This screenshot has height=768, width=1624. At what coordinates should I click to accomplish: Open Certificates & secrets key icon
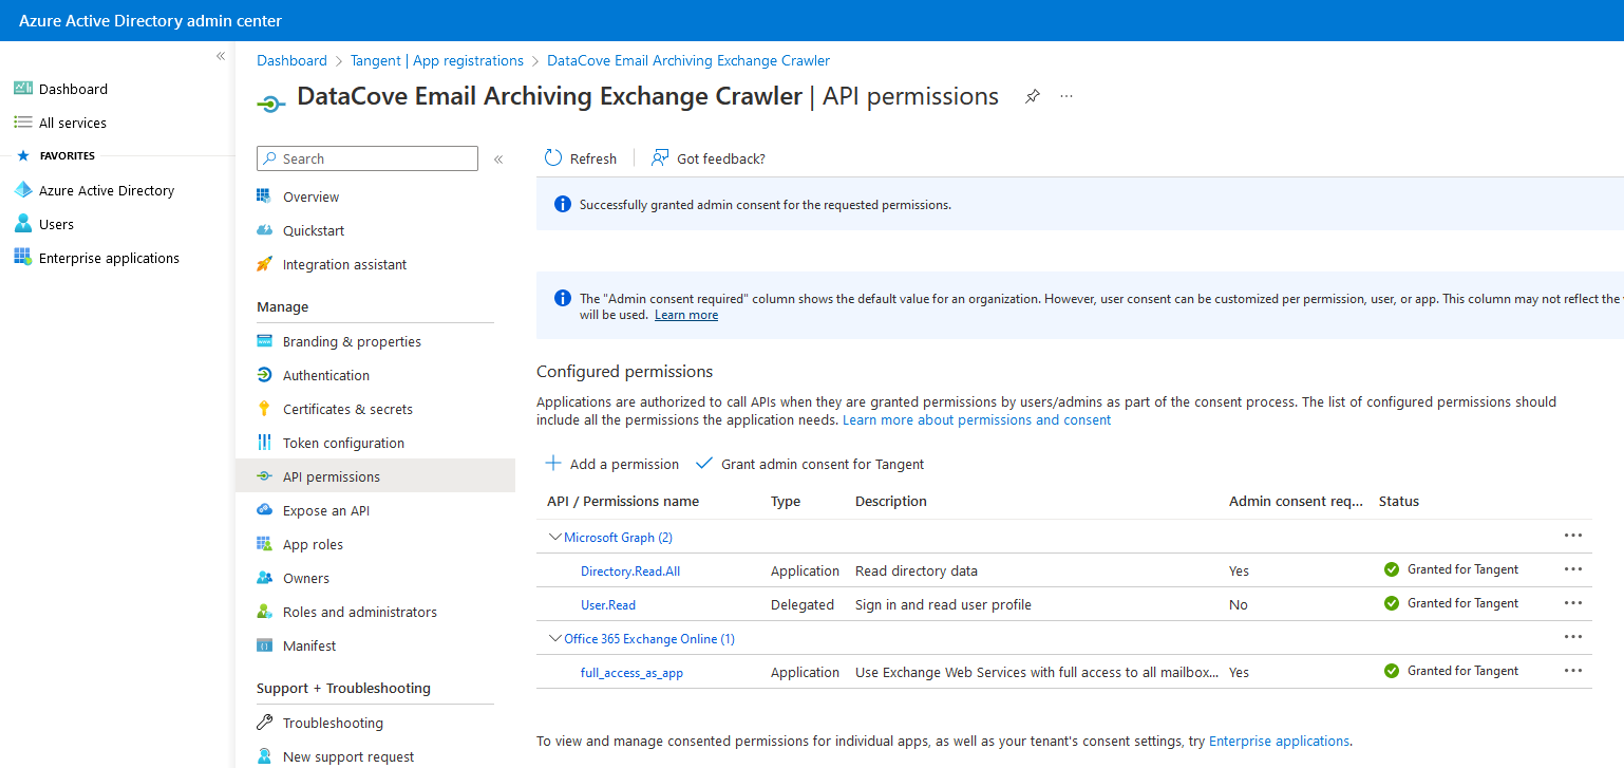click(x=264, y=408)
